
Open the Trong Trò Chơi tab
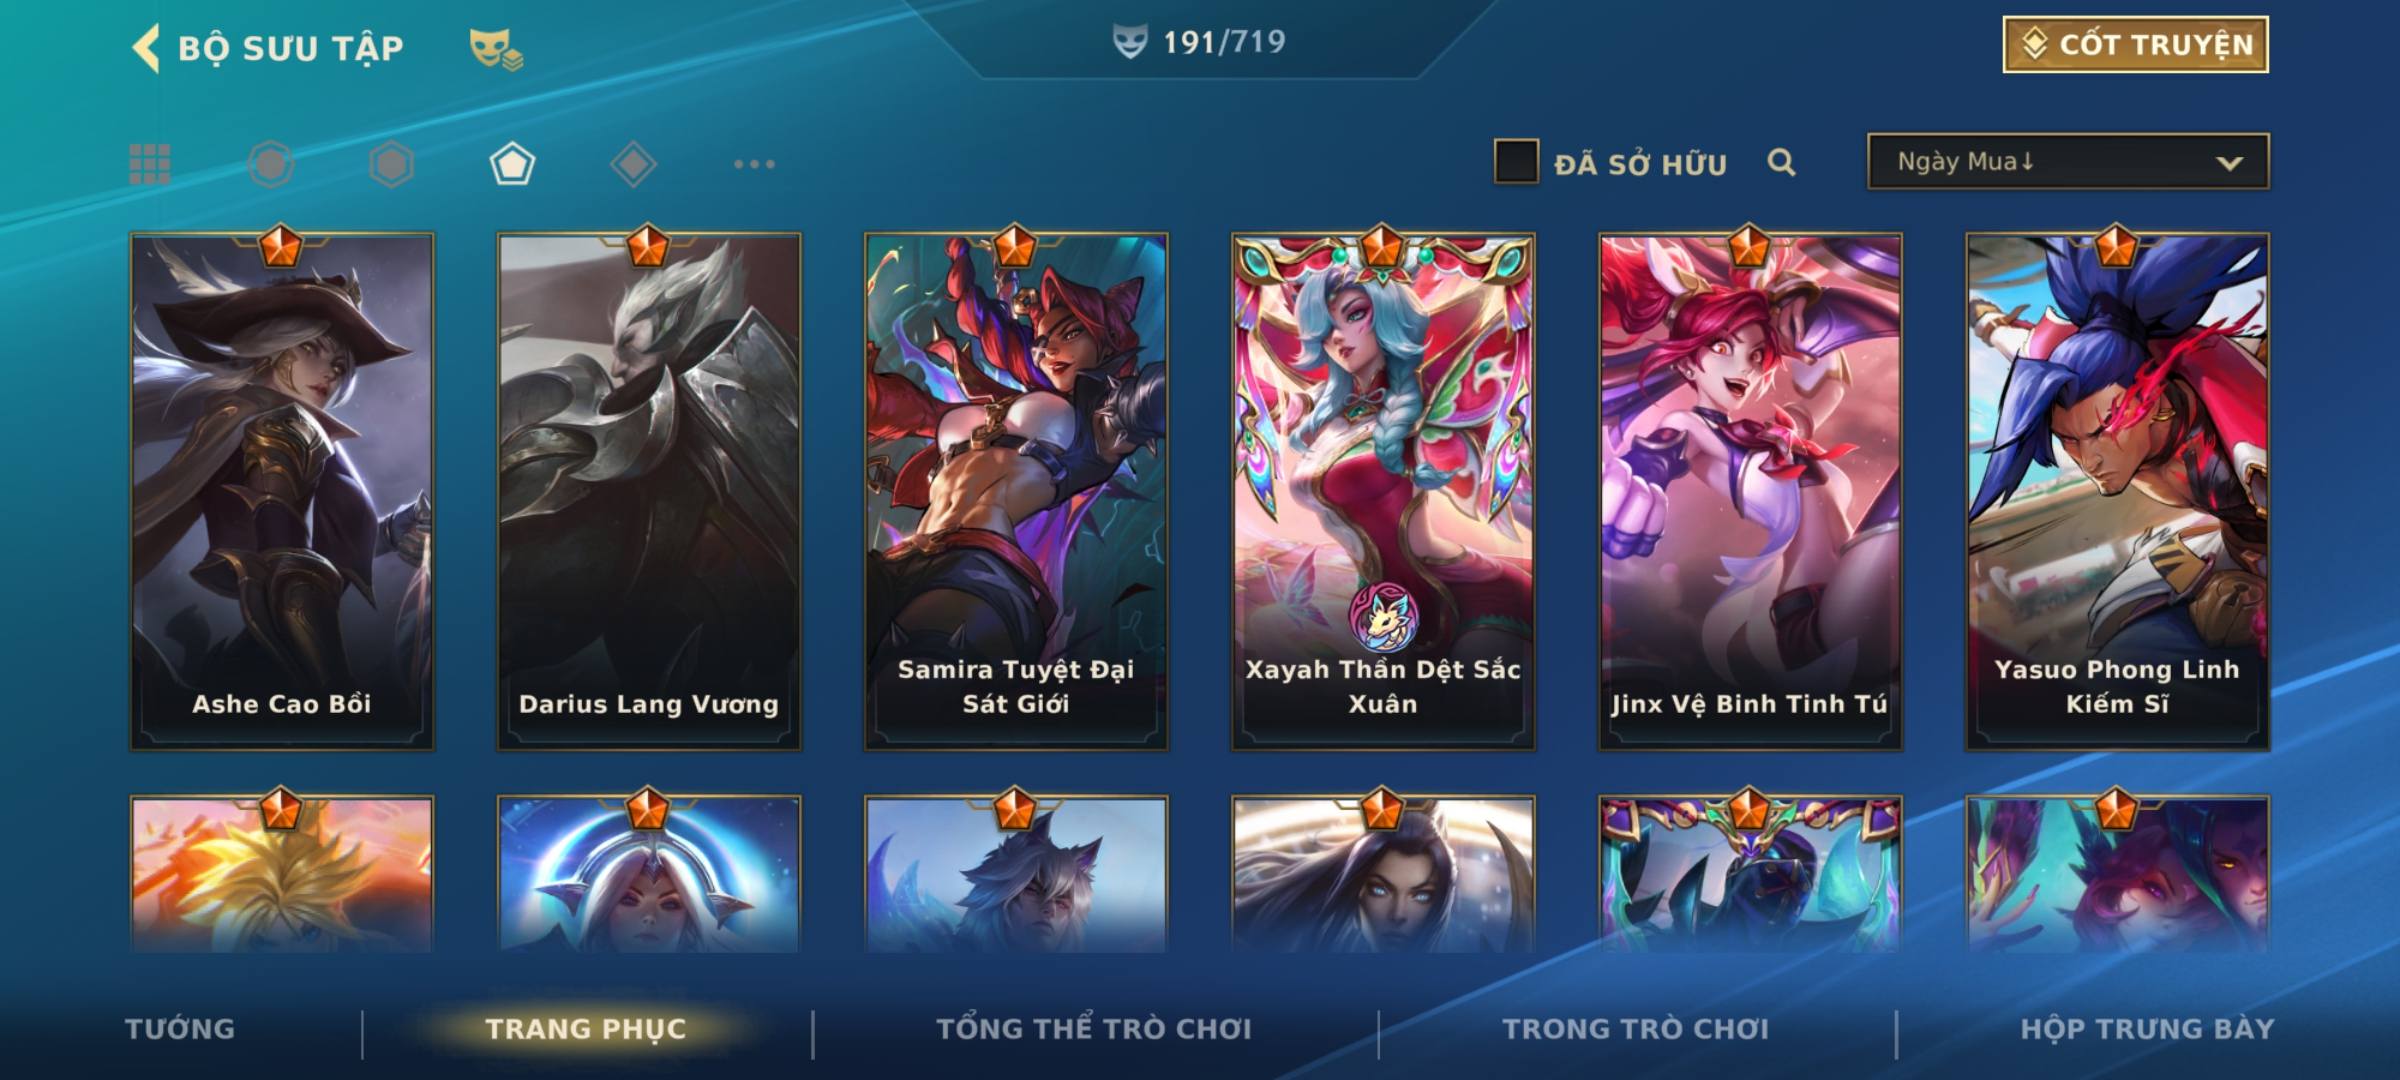click(x=1636, y=1029)
